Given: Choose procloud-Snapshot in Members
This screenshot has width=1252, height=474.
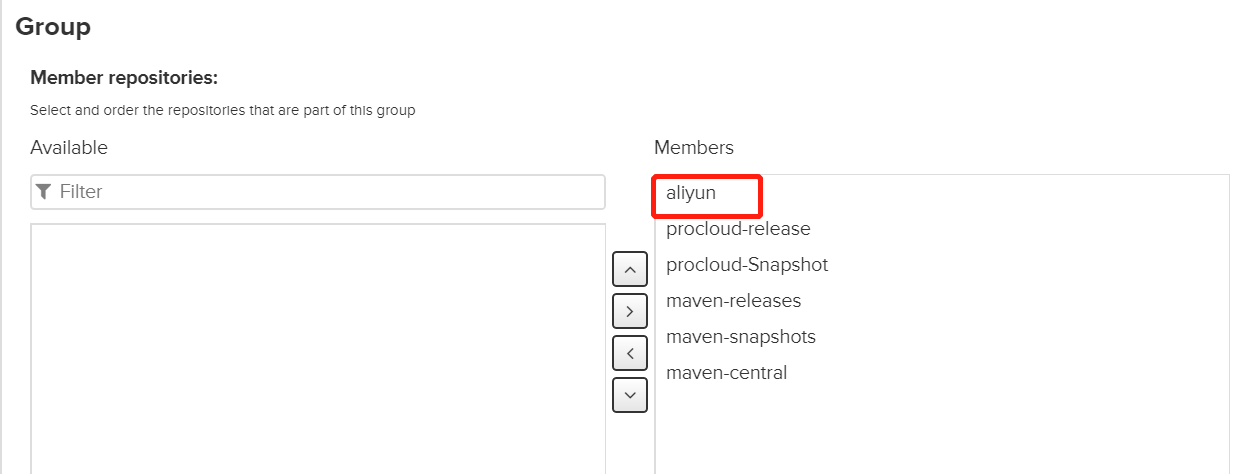Looking at the screenshot, I should (x=747, y=265).
